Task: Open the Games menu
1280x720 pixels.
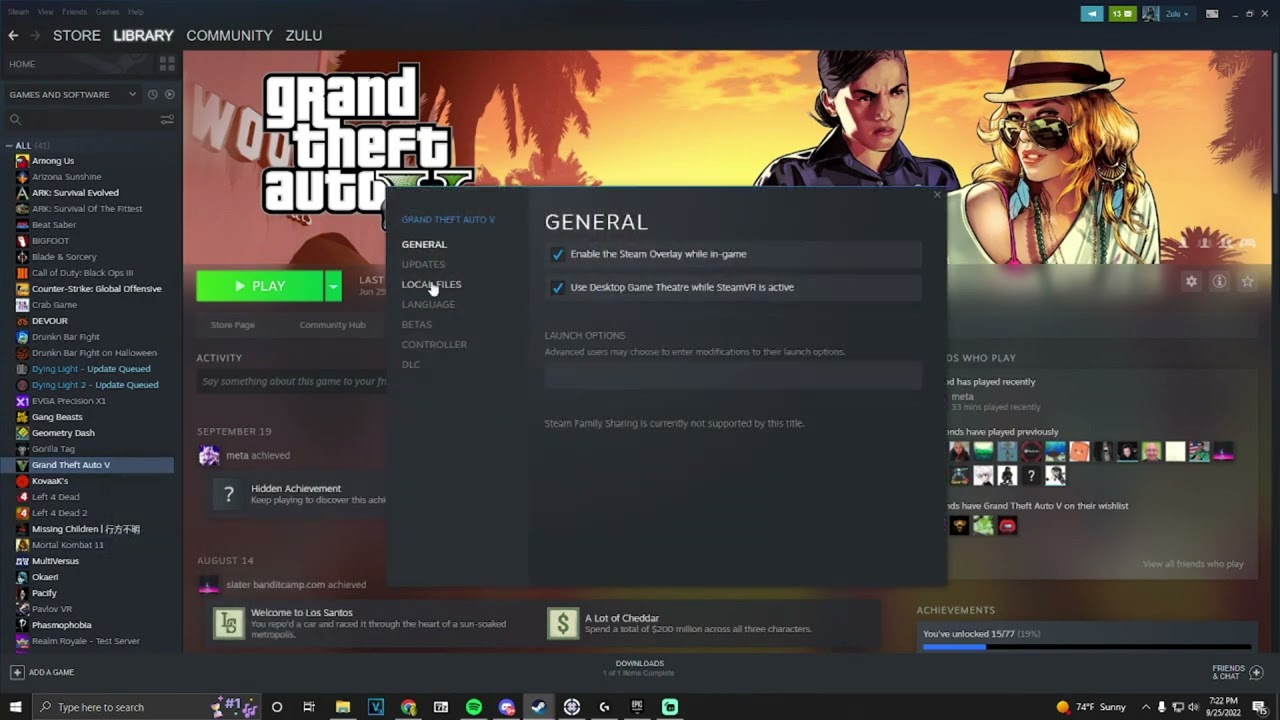Action: pyautogui.click(x=107, y=12)
